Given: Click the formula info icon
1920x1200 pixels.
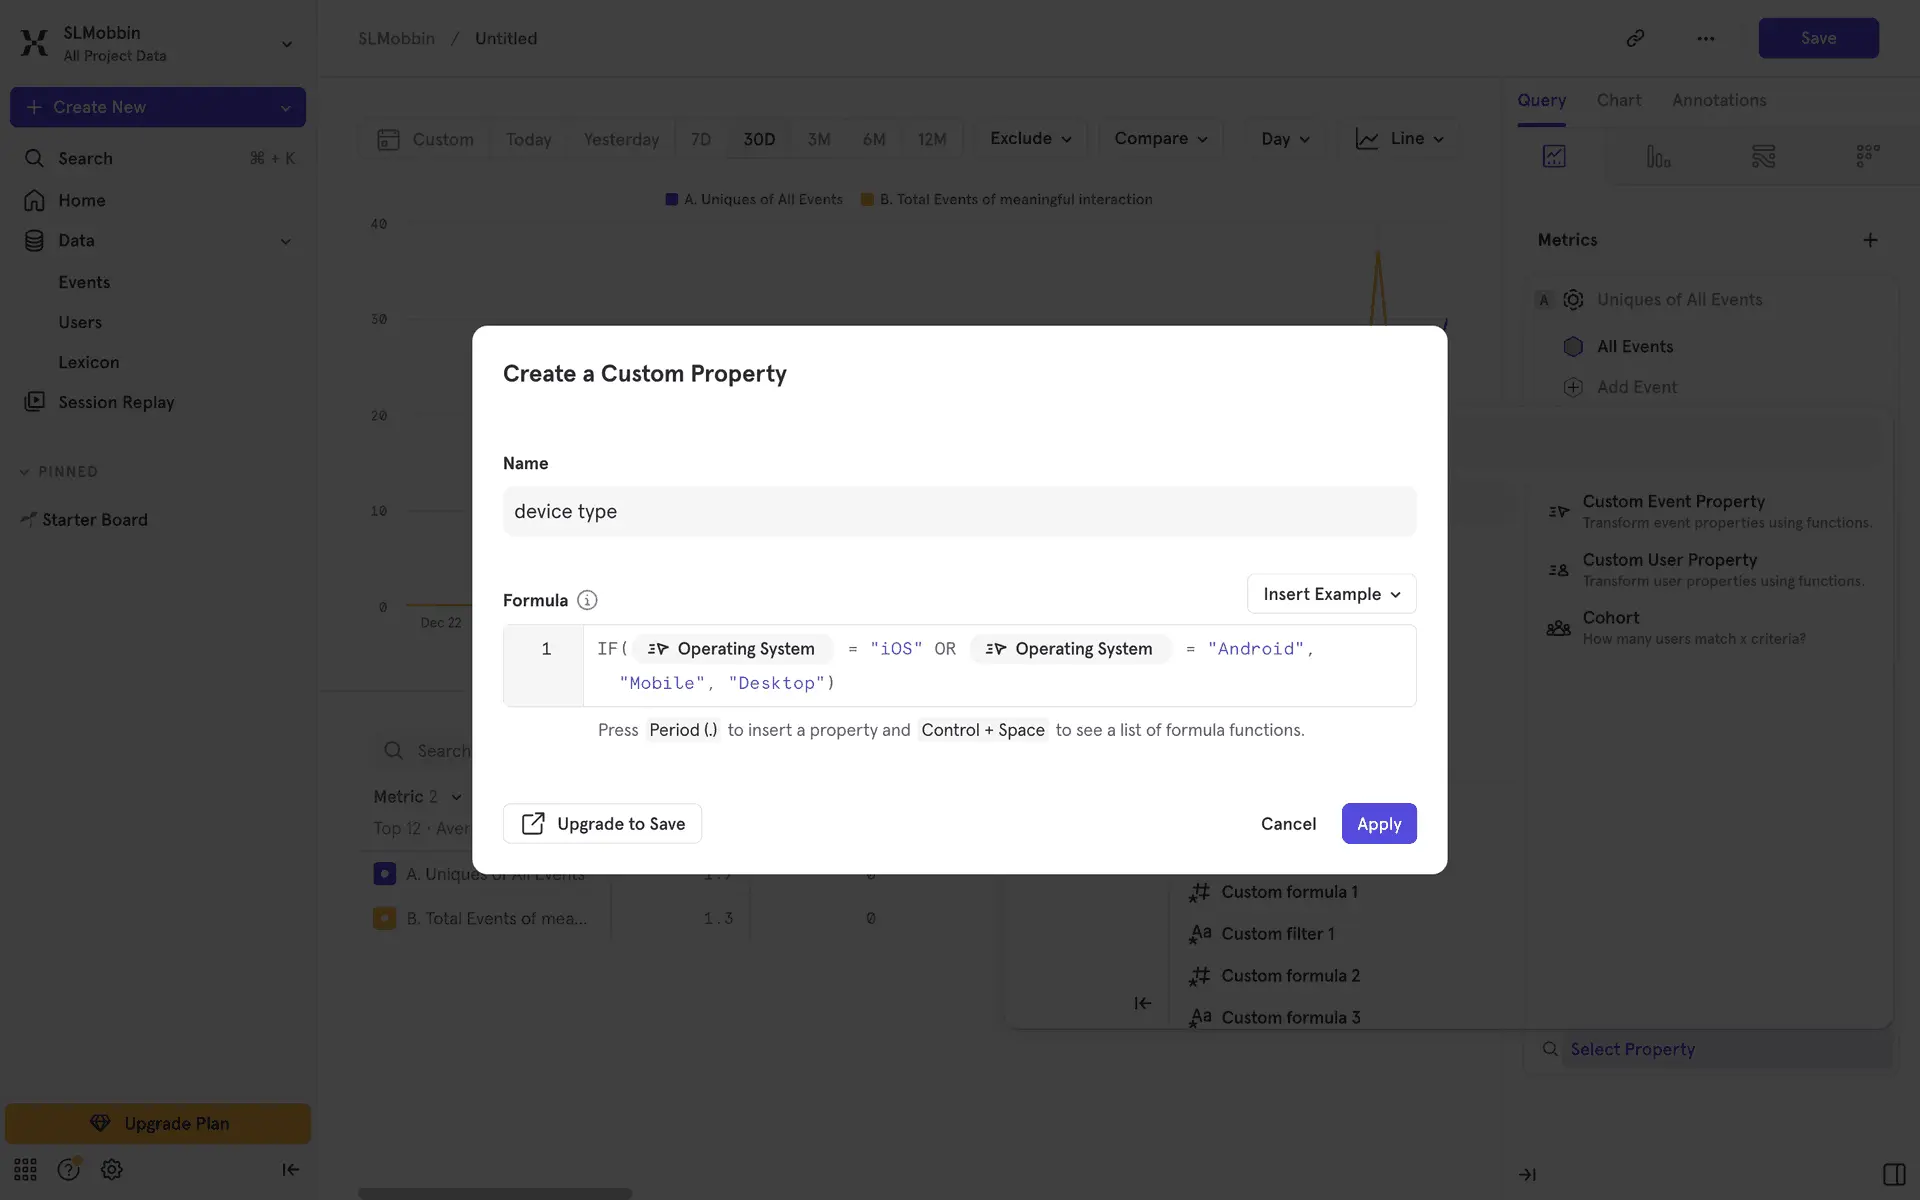Looking at the screenshot, I should tap(587, 600).
